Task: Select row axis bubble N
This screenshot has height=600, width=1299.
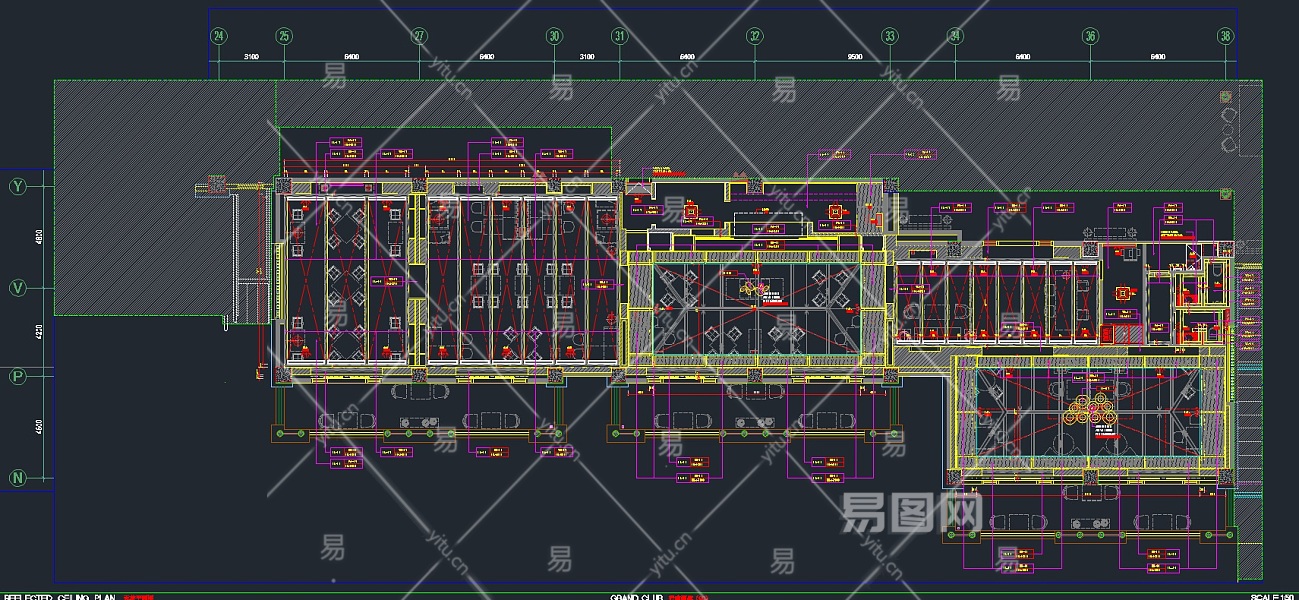Action: pyautogui.click(x=18, y=478)
